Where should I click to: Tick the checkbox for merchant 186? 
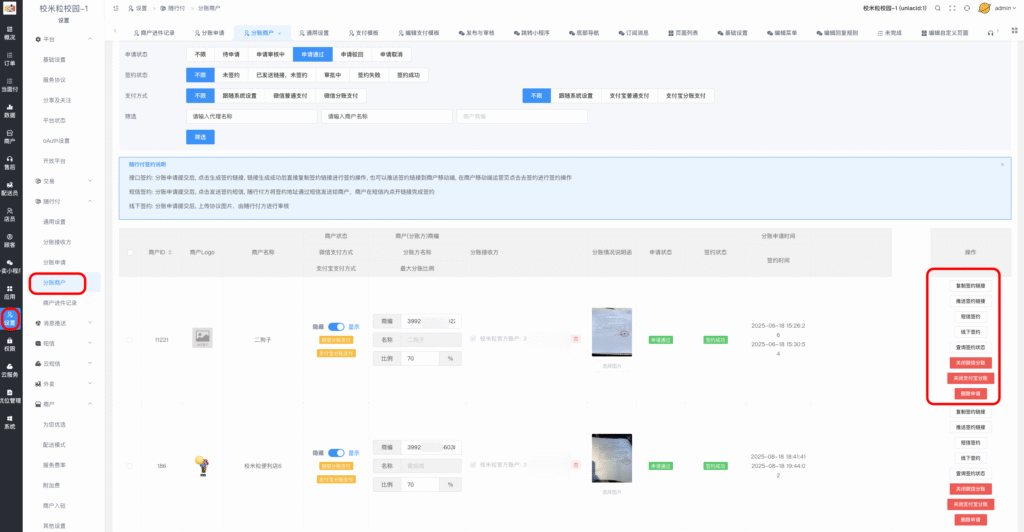tap(129, 465)
